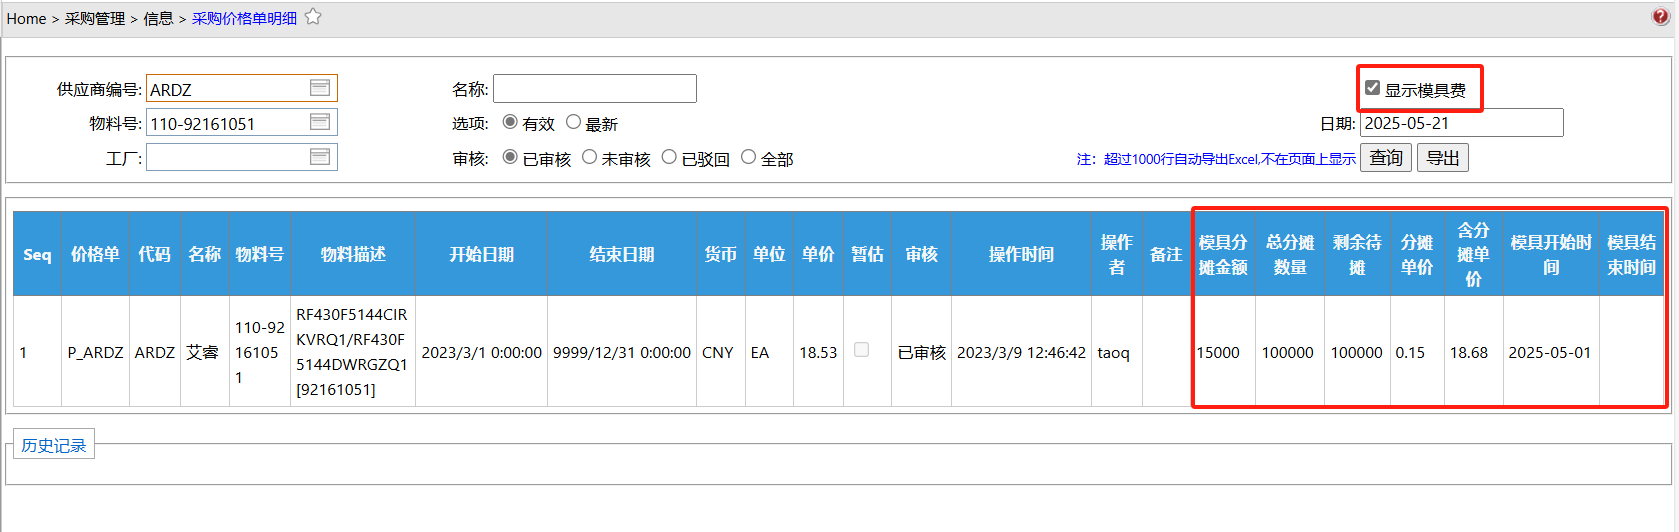Viewport: 1679px width, 532px height.
Task: Click the 名称 input field
Action: [x=594, y=89]
